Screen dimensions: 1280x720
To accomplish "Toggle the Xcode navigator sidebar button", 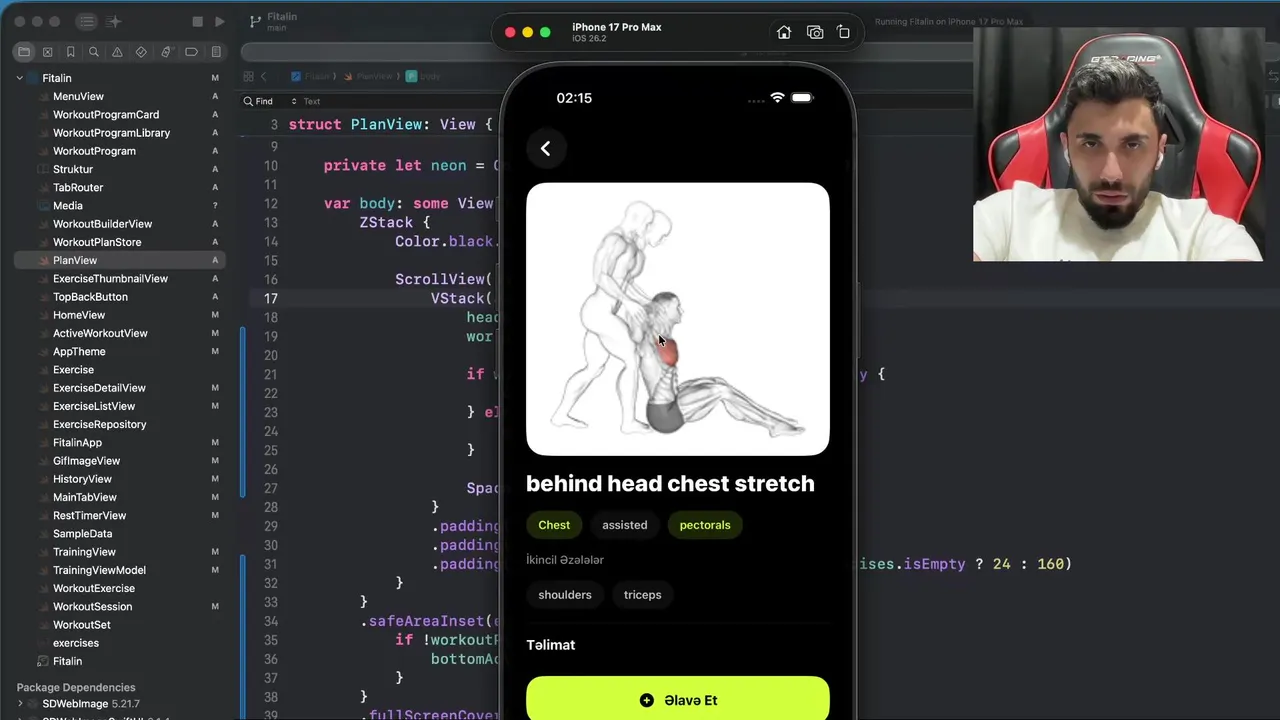I will point(87,21).
